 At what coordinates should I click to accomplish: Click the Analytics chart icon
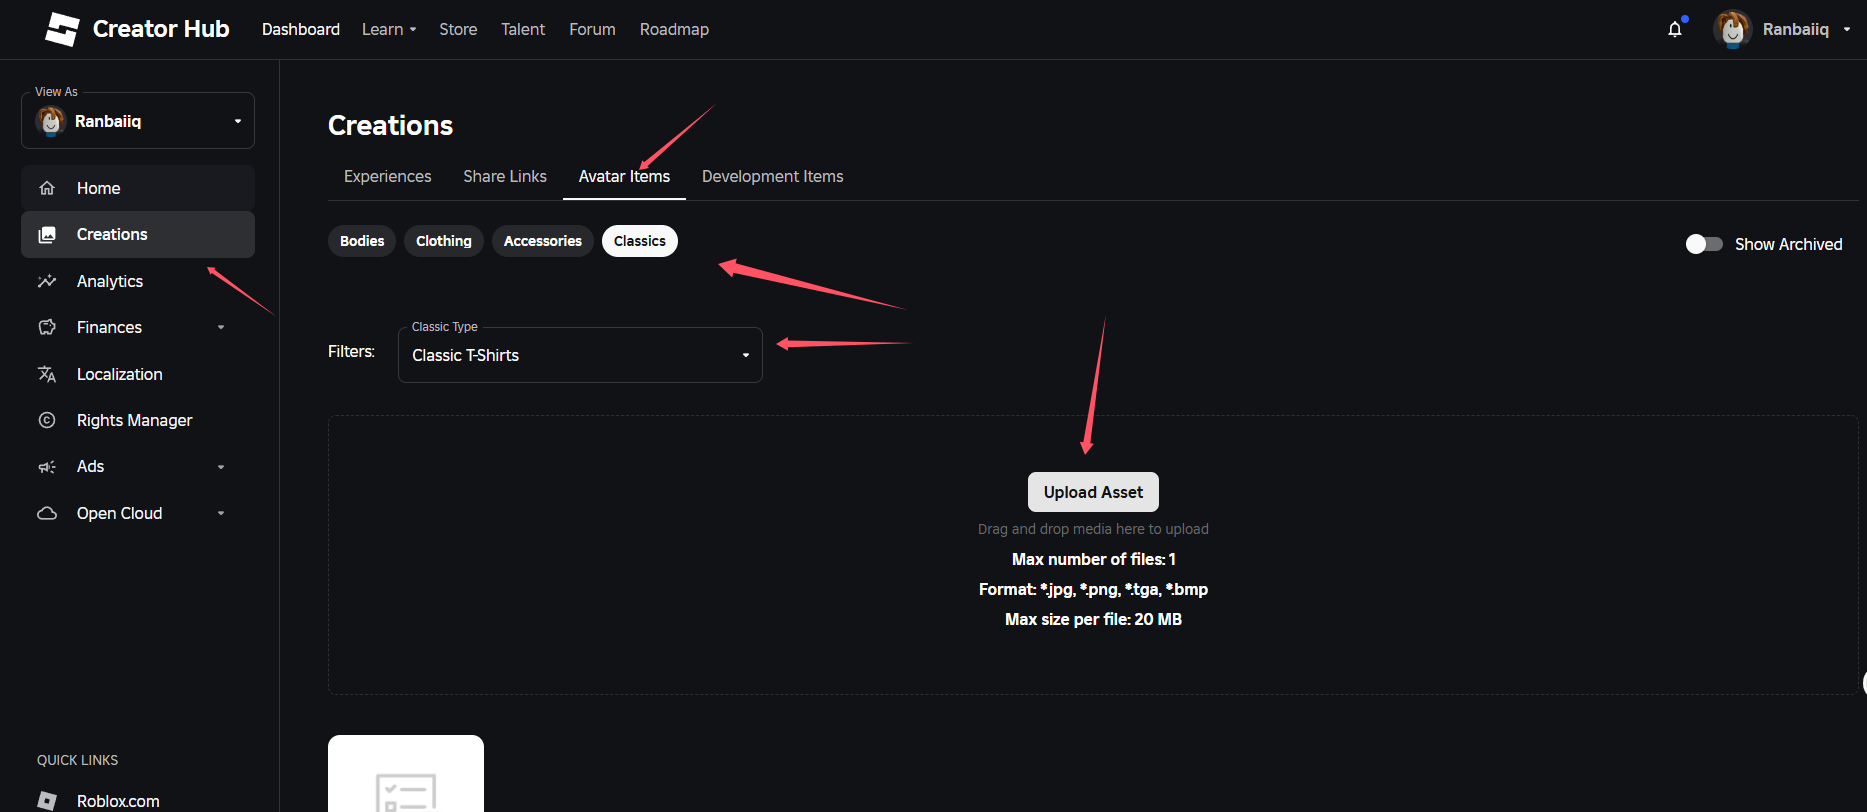(47, 281)
